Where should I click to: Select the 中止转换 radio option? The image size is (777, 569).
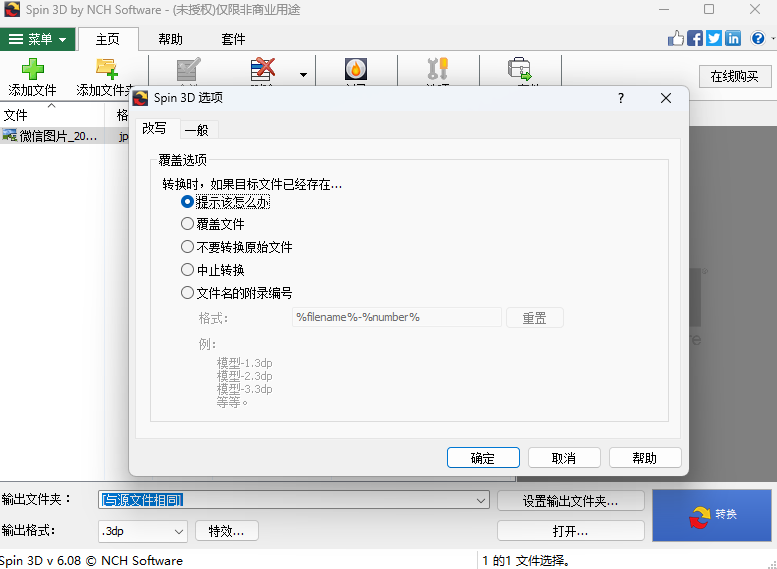pos(213,270)
